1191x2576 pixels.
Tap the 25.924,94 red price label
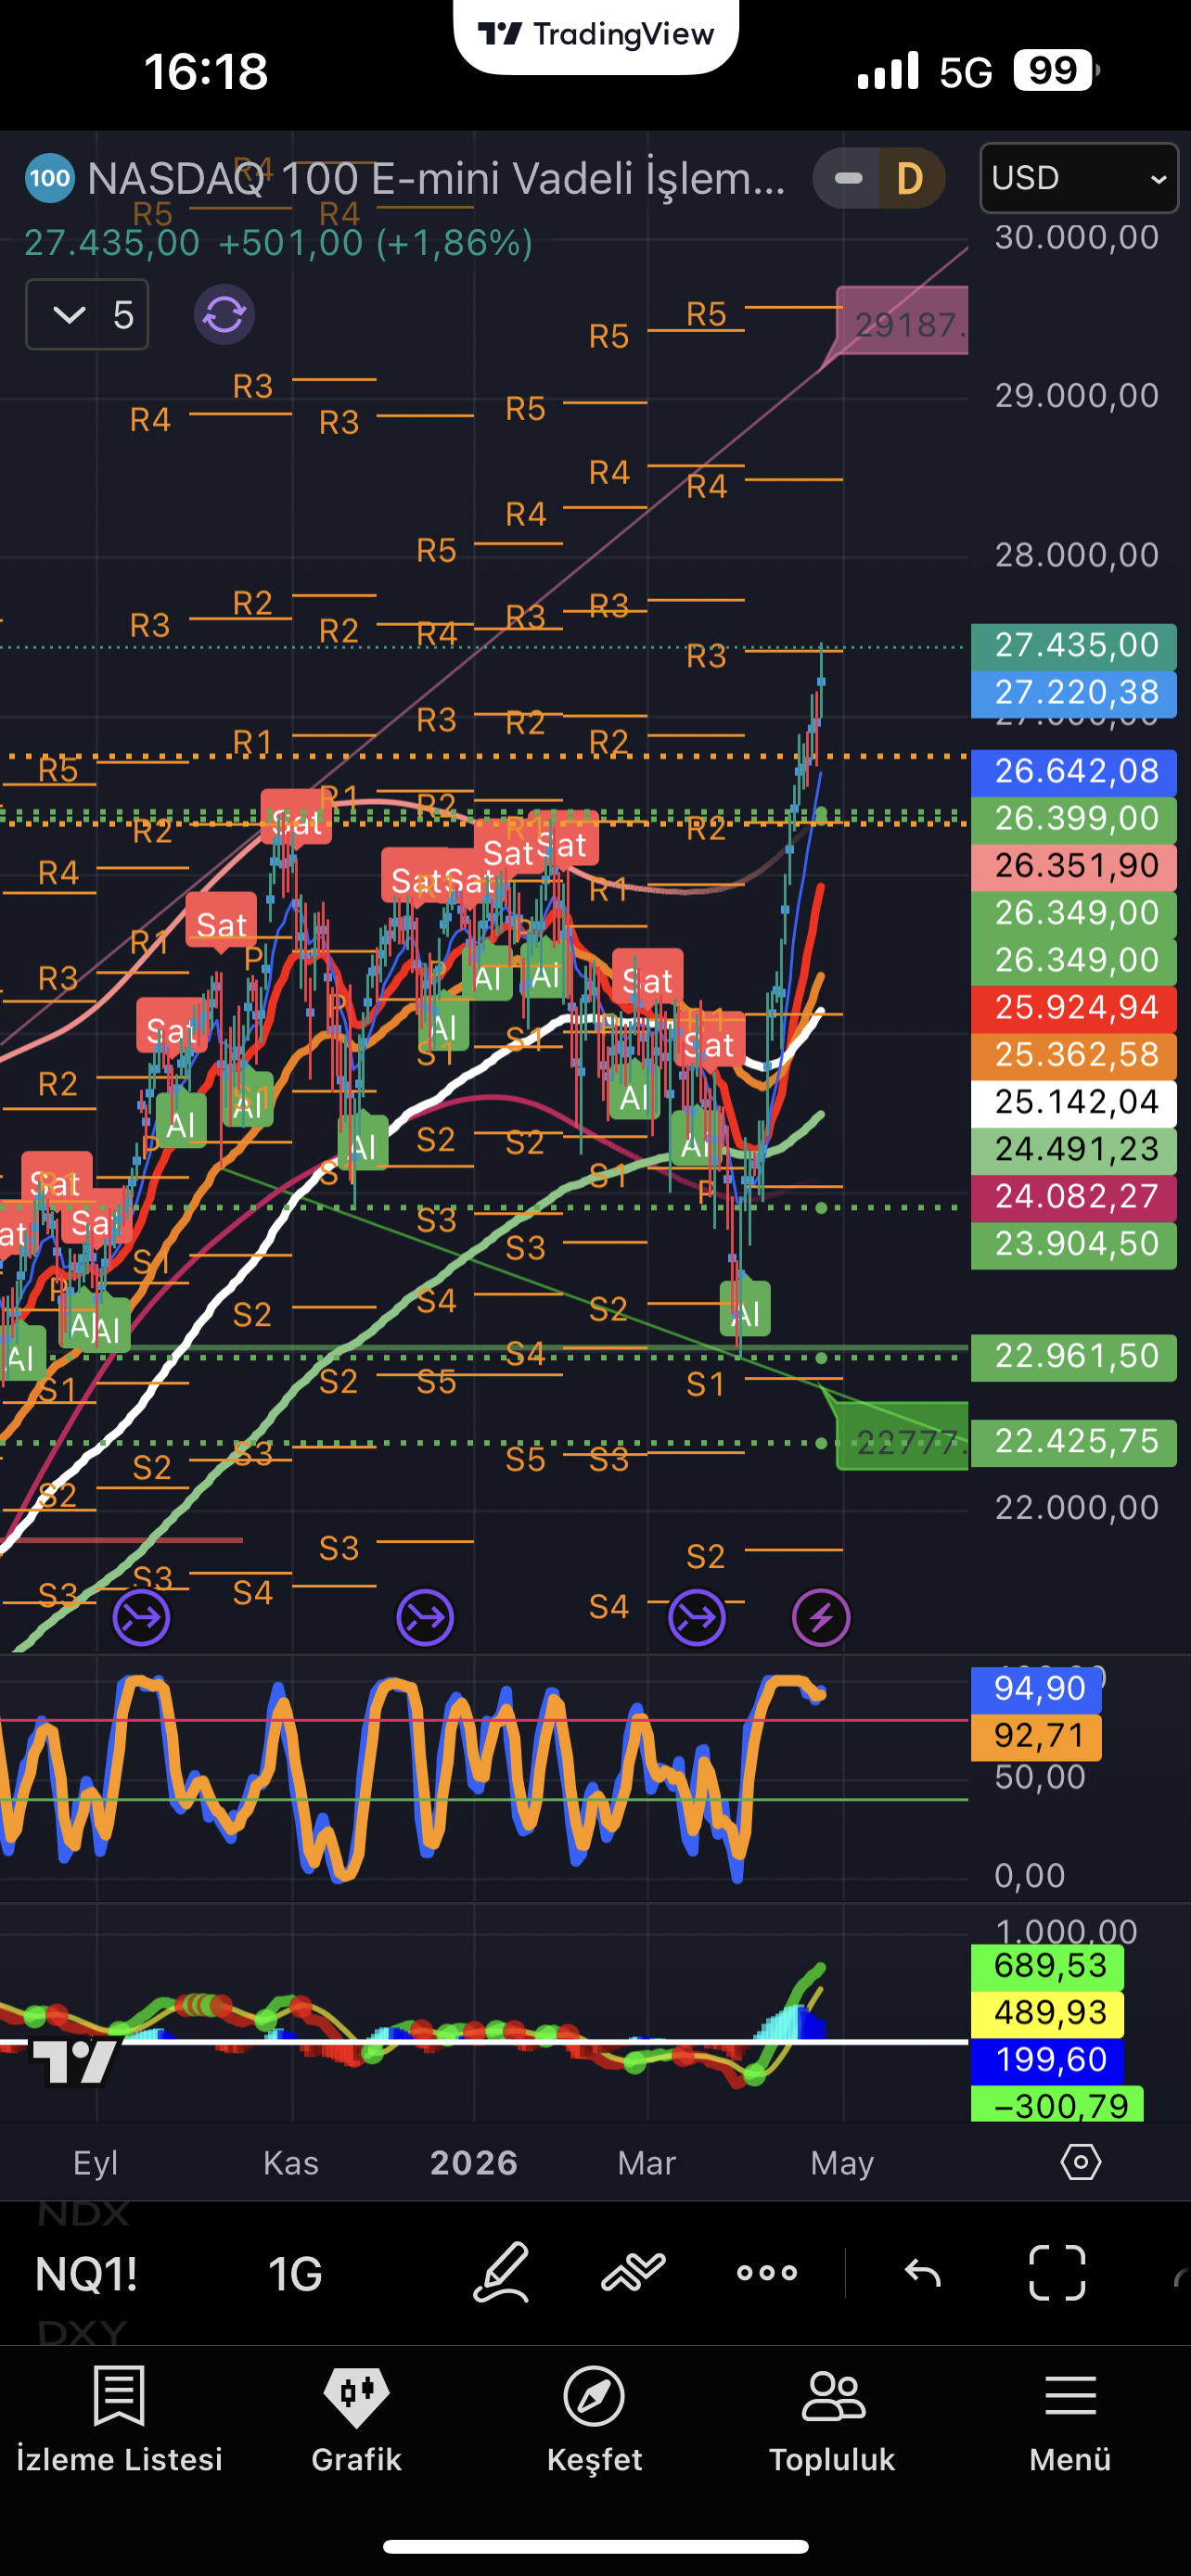coord(1074,1007)
